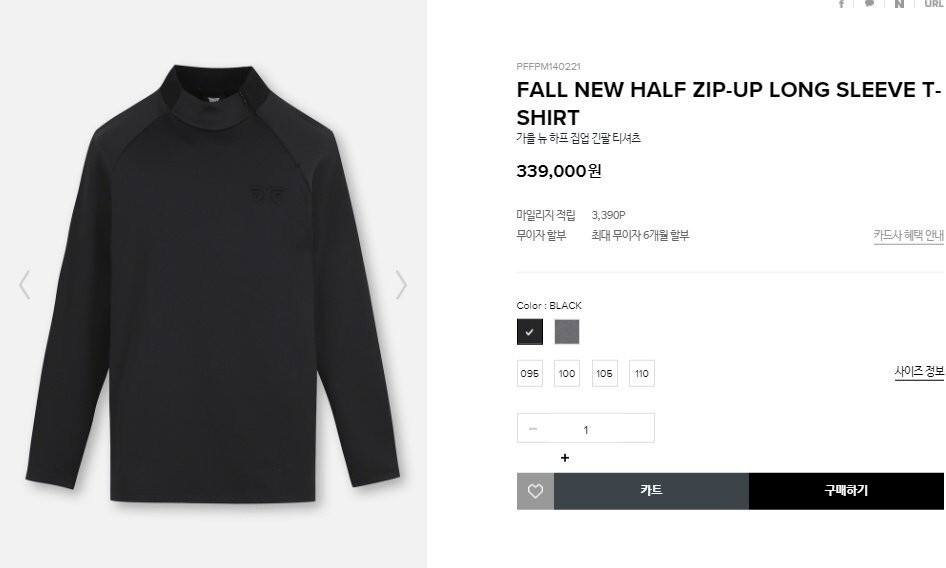Viewport: 946px width, 568px height.
Task: Choose size 095
Action: pyautogui.click(x=530, y=373)
